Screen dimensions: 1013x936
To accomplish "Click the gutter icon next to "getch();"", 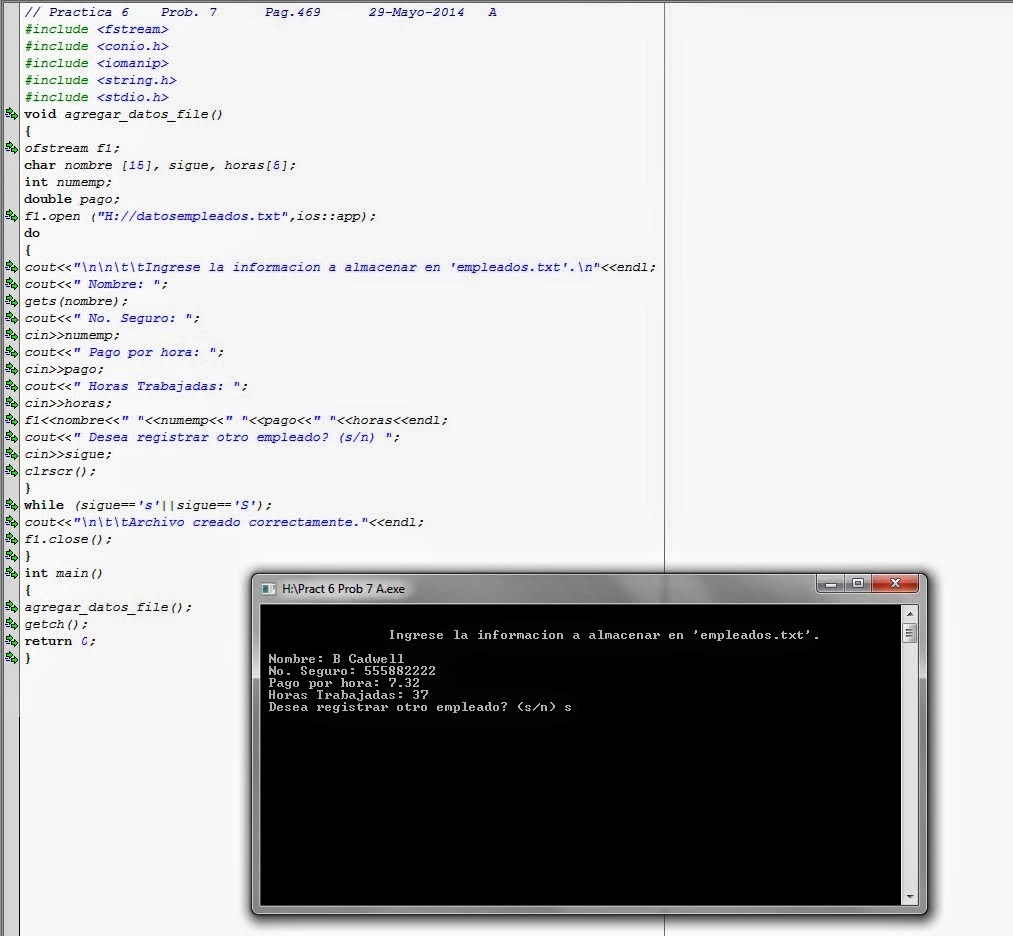I will click(x=10, y=624).
